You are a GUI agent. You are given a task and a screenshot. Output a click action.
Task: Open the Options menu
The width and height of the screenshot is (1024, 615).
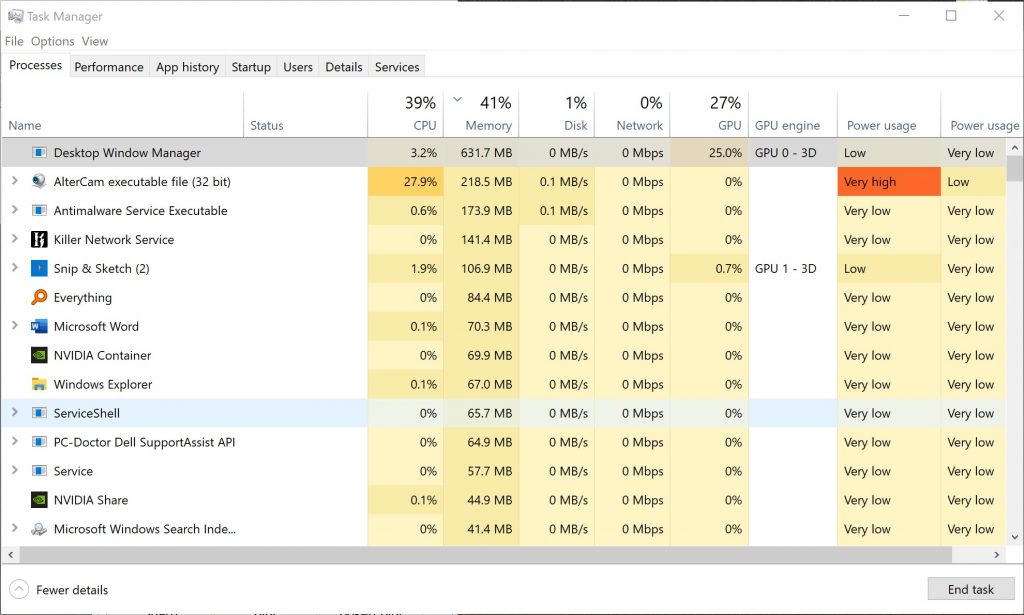pyautogui.click(x=52, y=41)
